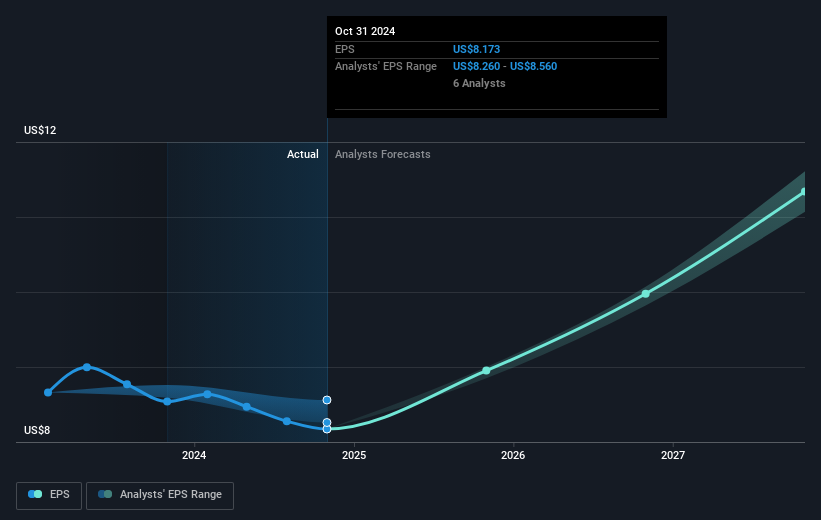Select the first EPS data point on the line

coord(48,392)
